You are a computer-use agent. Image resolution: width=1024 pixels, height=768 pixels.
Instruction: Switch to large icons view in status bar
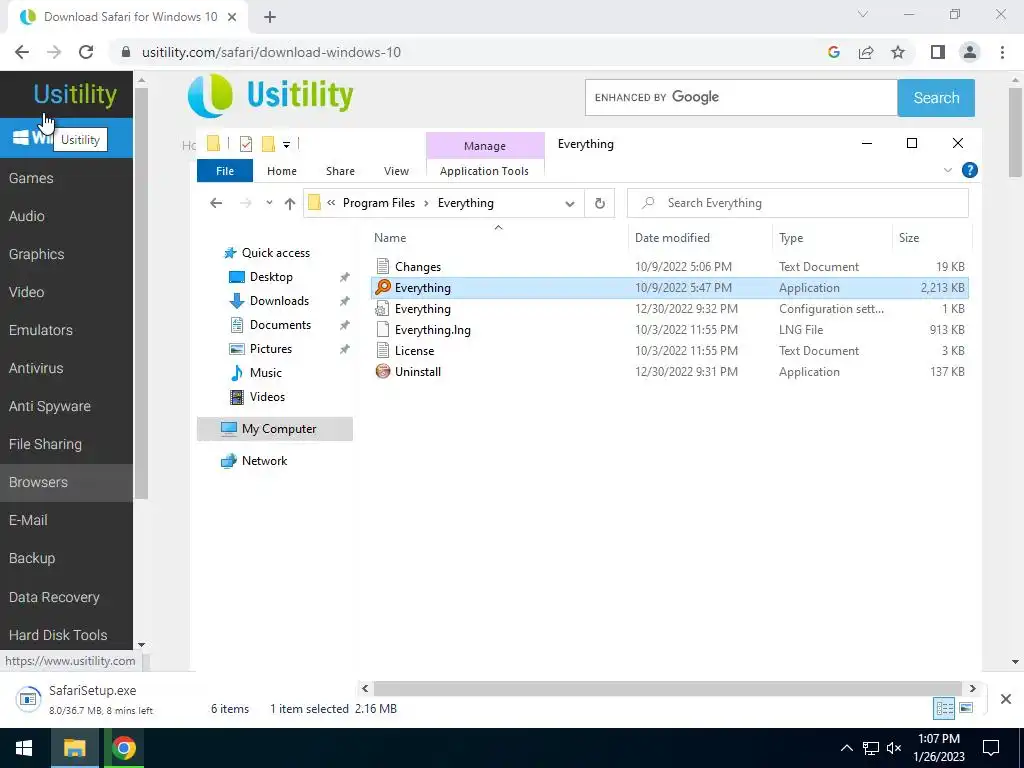click(x=966, y=709)
